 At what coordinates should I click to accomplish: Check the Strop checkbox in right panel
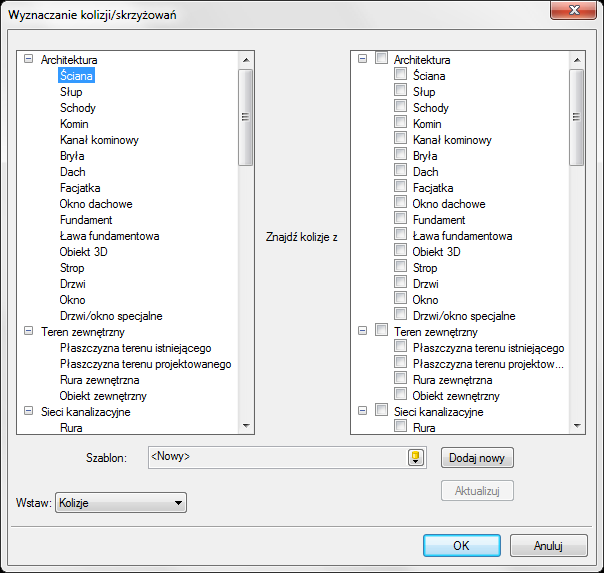[x=401, y=266]
